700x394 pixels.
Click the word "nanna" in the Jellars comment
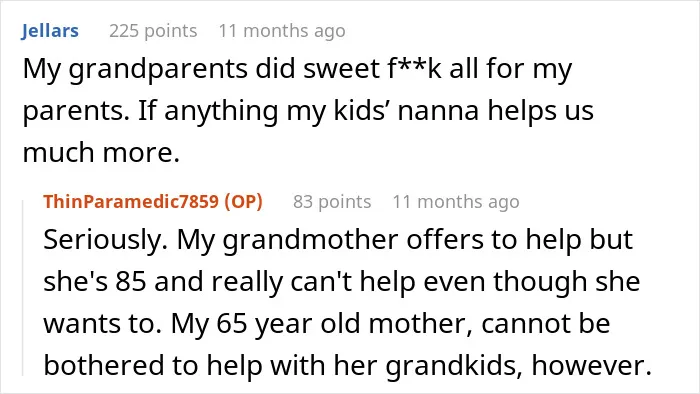click(x=438, y=111)
